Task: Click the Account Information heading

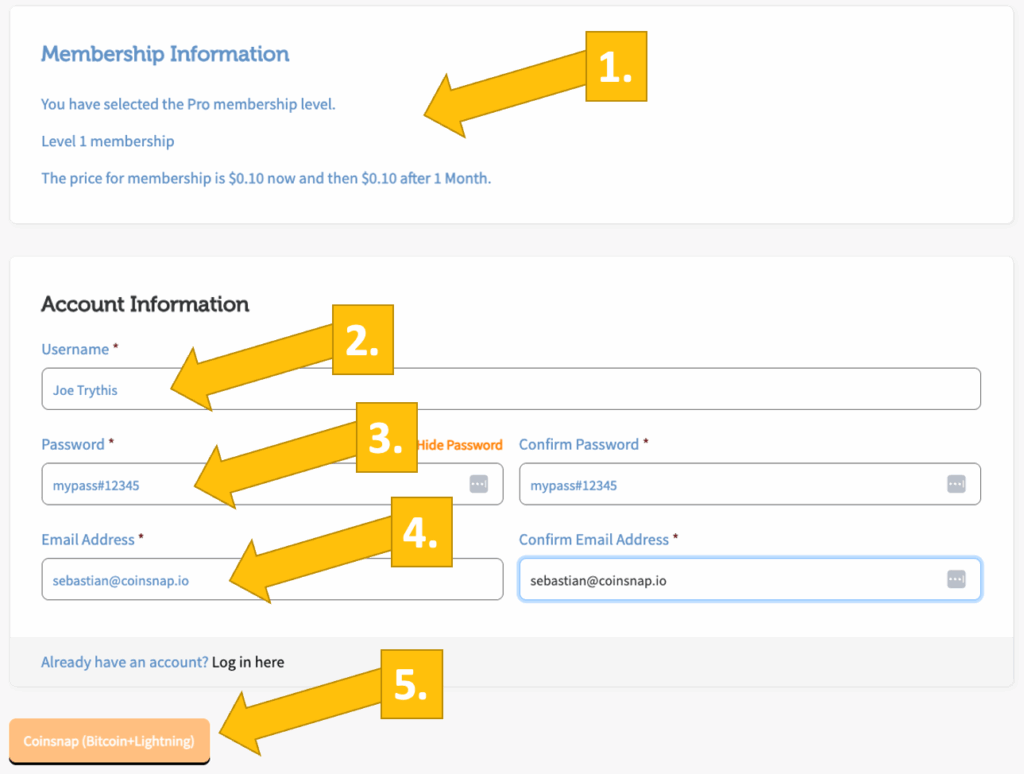Action: tap(145, 304)
